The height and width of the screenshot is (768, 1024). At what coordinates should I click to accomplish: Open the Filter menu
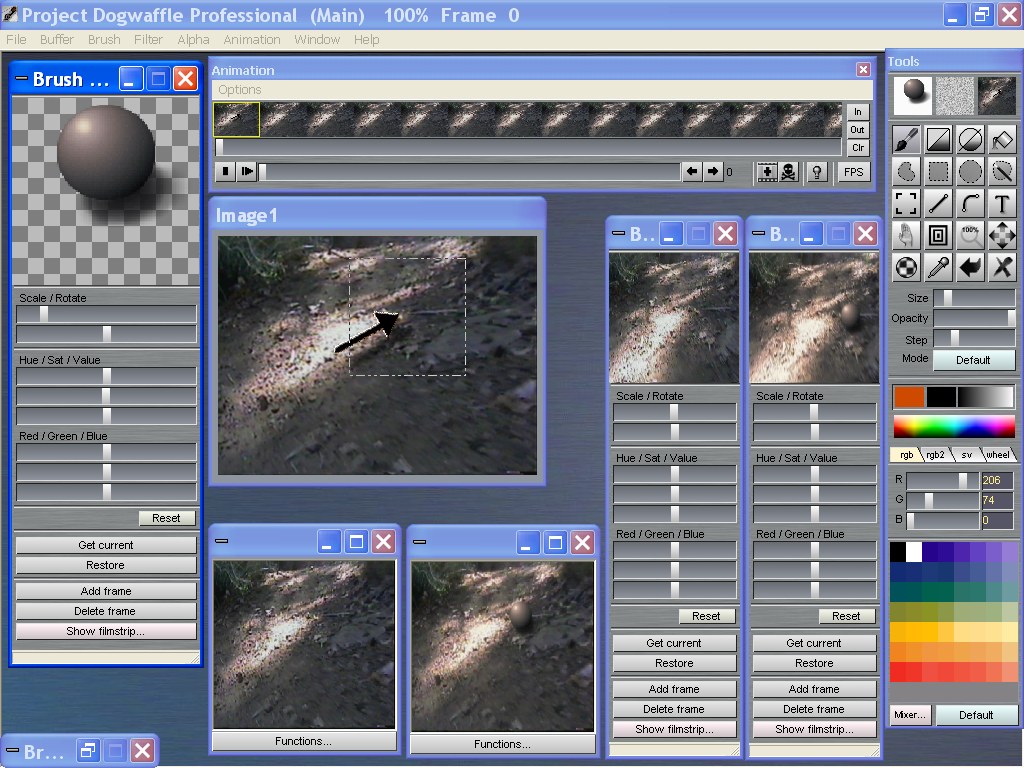coord(148,40)
